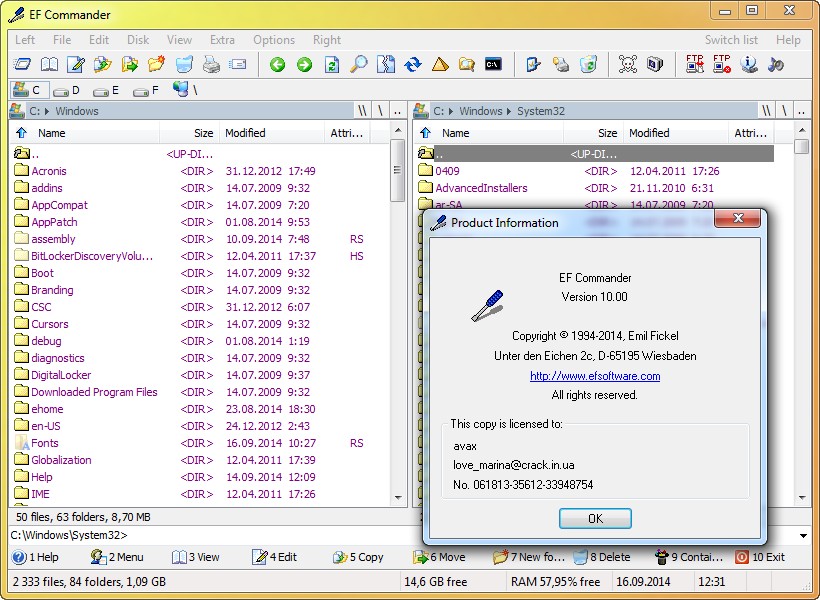Click the recycle bin toolbar icon

point(588,64)
